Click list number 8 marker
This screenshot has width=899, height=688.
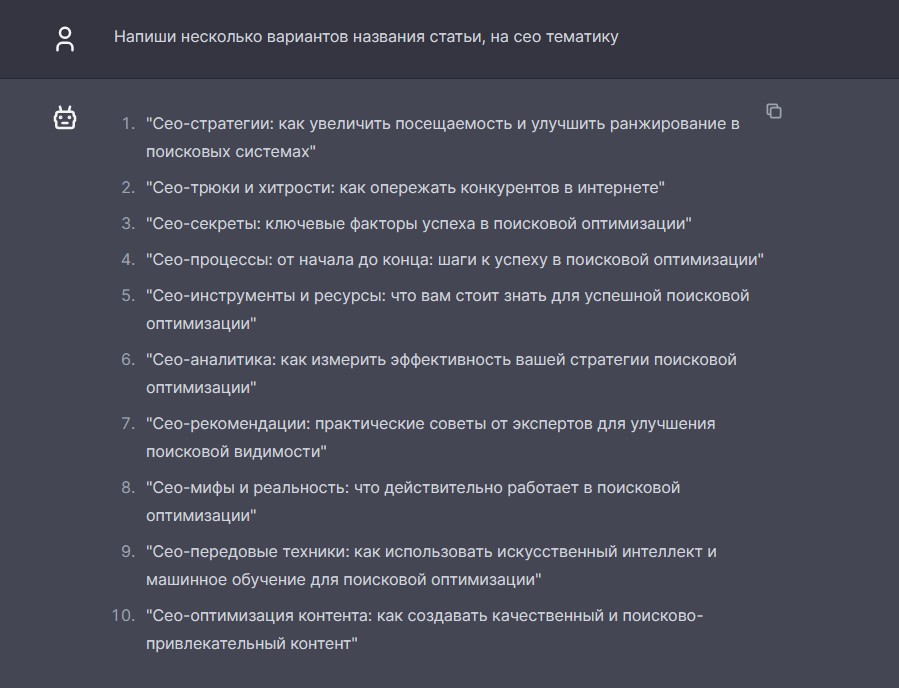pyautogui.click(x=127, y=488)
